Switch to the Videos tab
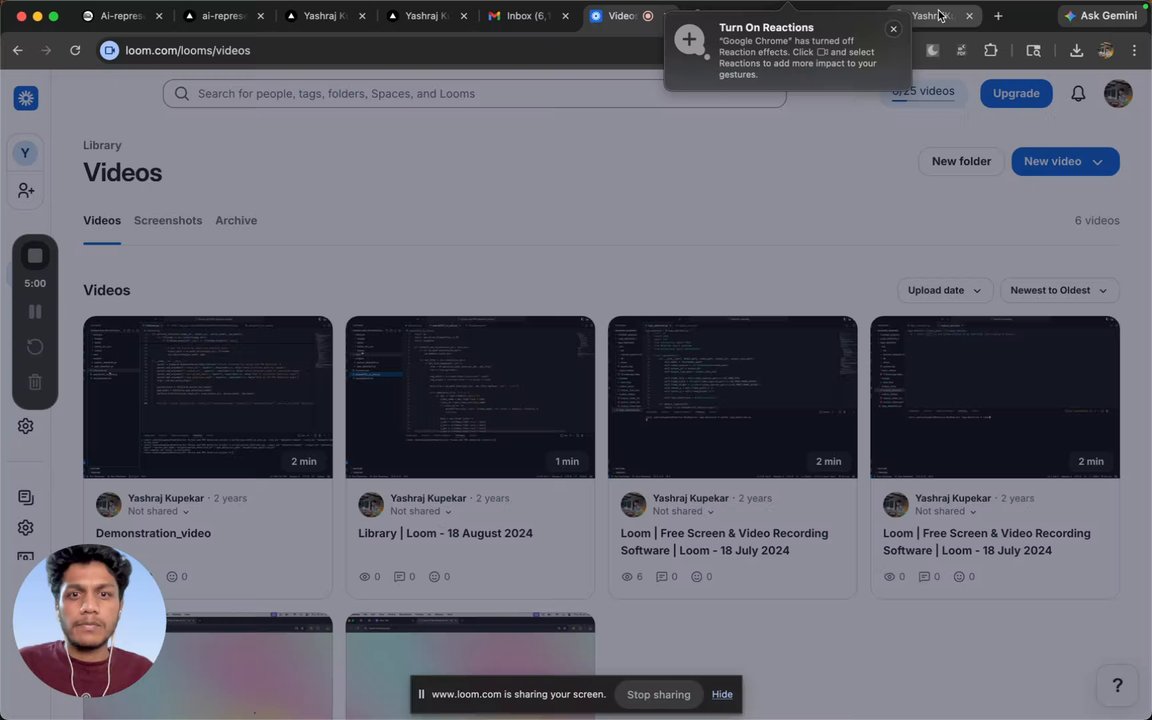 (x=102, y=220)
